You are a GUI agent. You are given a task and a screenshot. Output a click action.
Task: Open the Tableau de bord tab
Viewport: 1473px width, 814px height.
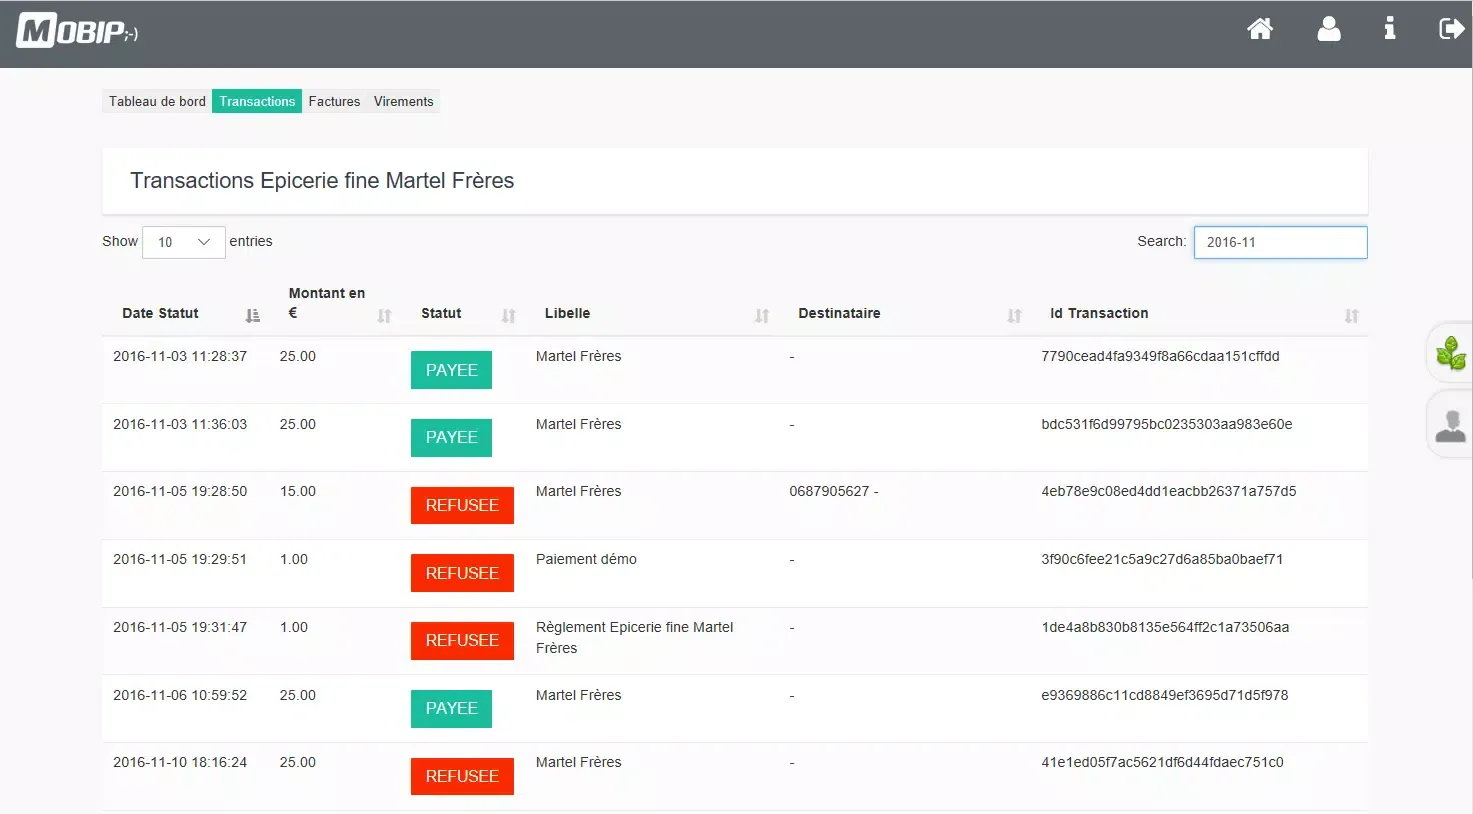pyautogui.click(x=157, y=101)
